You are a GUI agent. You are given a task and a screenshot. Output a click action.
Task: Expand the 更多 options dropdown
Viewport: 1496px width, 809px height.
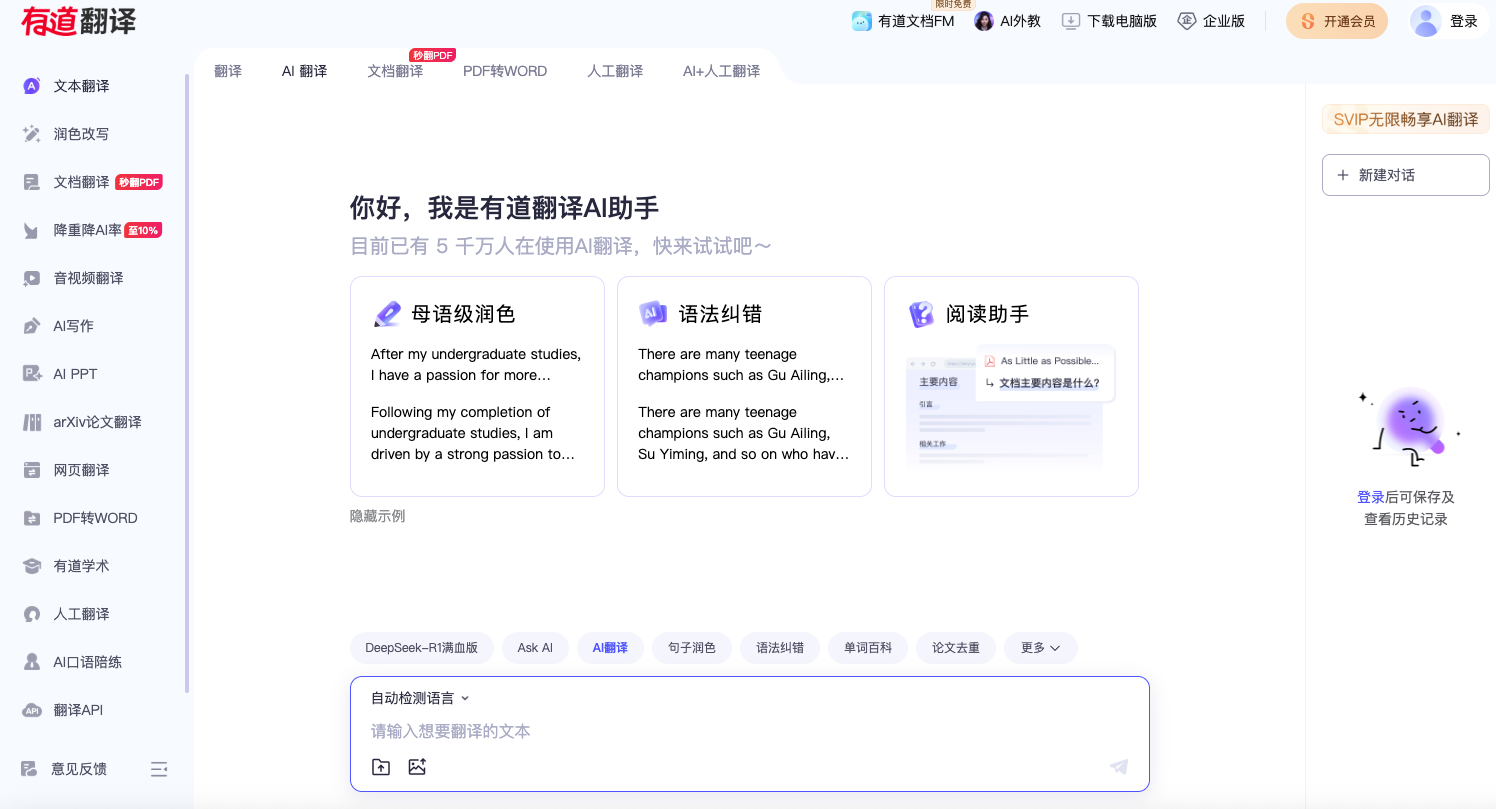coord(1040,648)
